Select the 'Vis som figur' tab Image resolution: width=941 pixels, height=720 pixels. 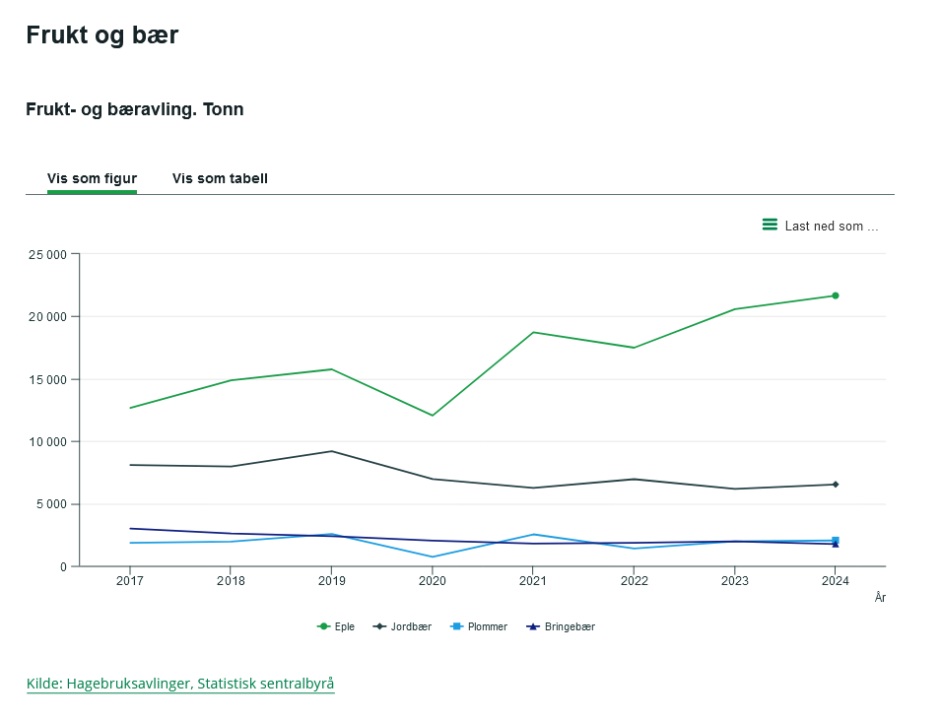[x=92, y=178]
